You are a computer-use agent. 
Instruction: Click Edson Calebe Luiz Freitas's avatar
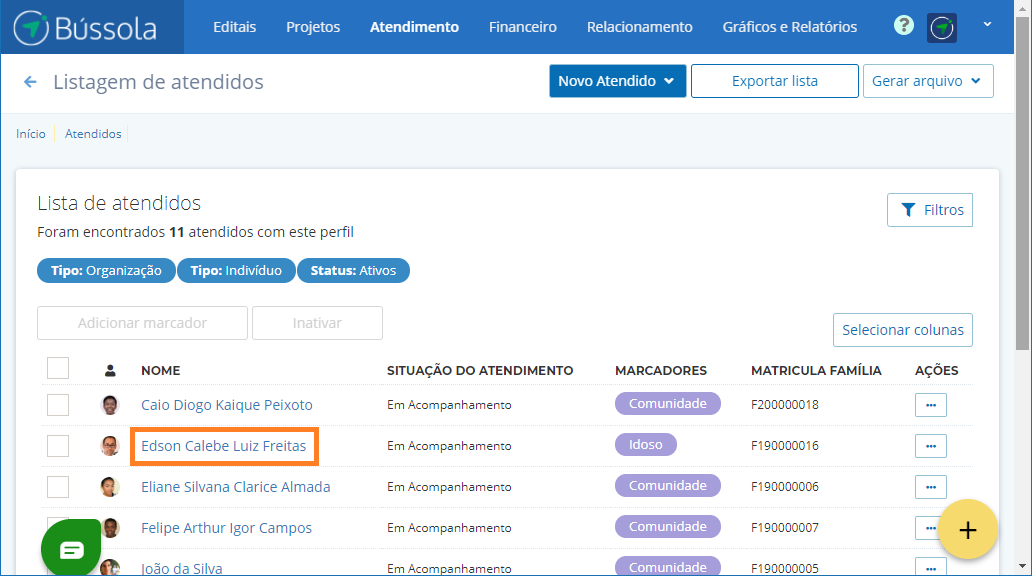click(110, 446)
